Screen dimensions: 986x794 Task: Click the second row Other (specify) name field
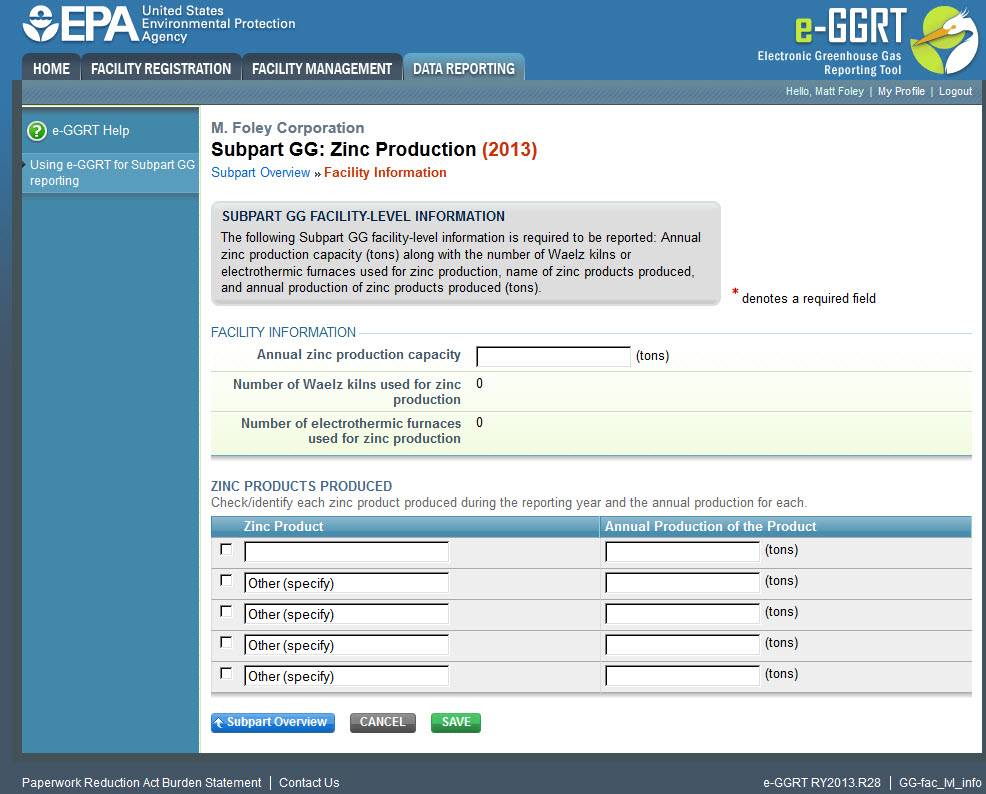click(346, 583)
